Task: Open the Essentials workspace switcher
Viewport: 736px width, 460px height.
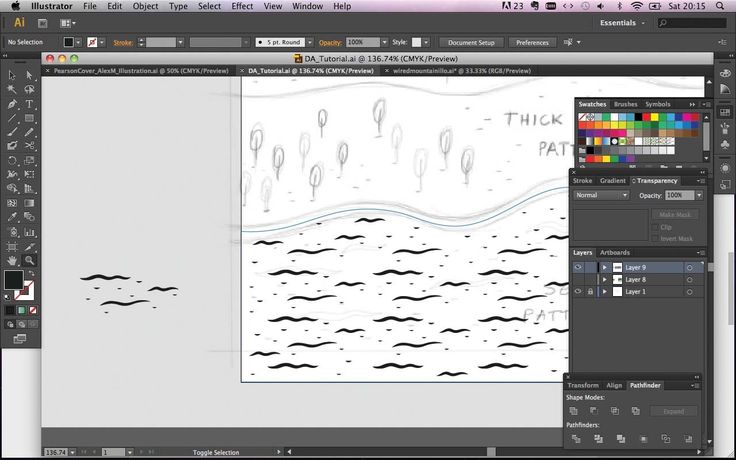Action: coord(622,23)
